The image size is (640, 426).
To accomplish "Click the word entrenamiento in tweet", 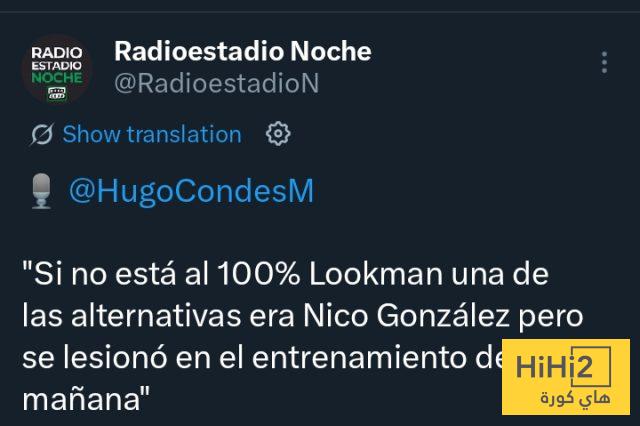I will coord(359,357).
